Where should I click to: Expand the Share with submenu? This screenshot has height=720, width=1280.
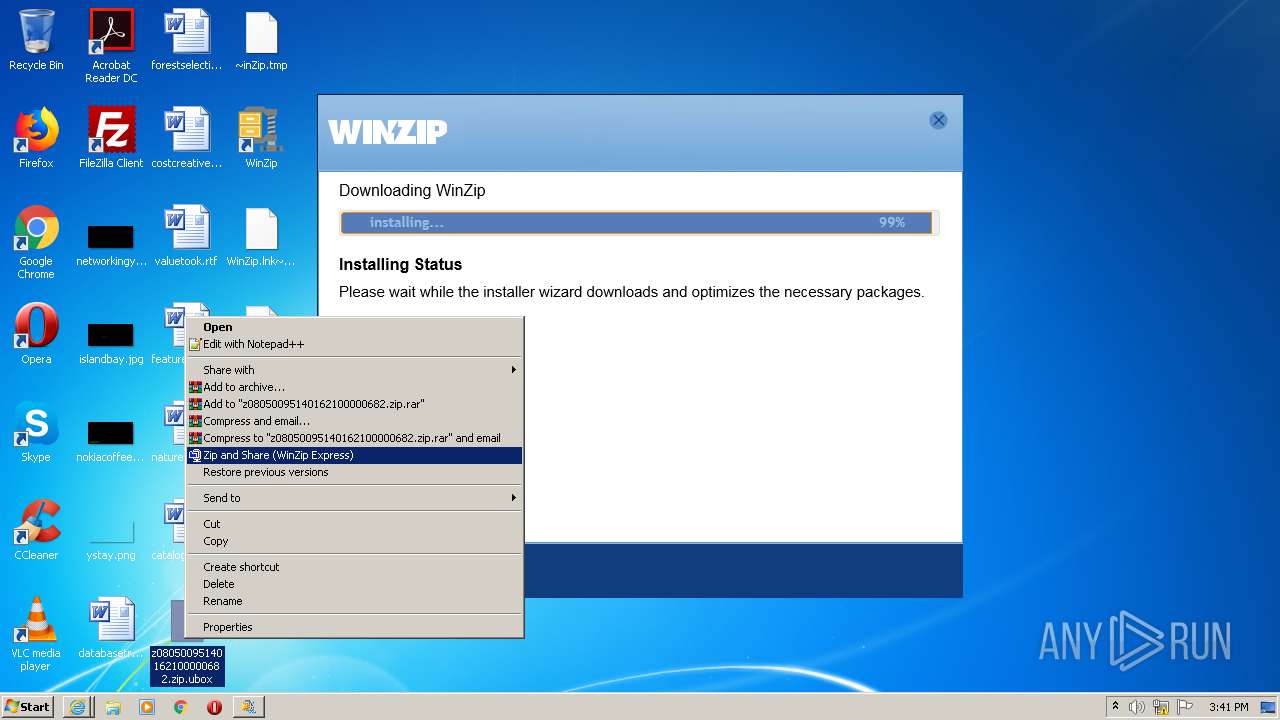355,370
